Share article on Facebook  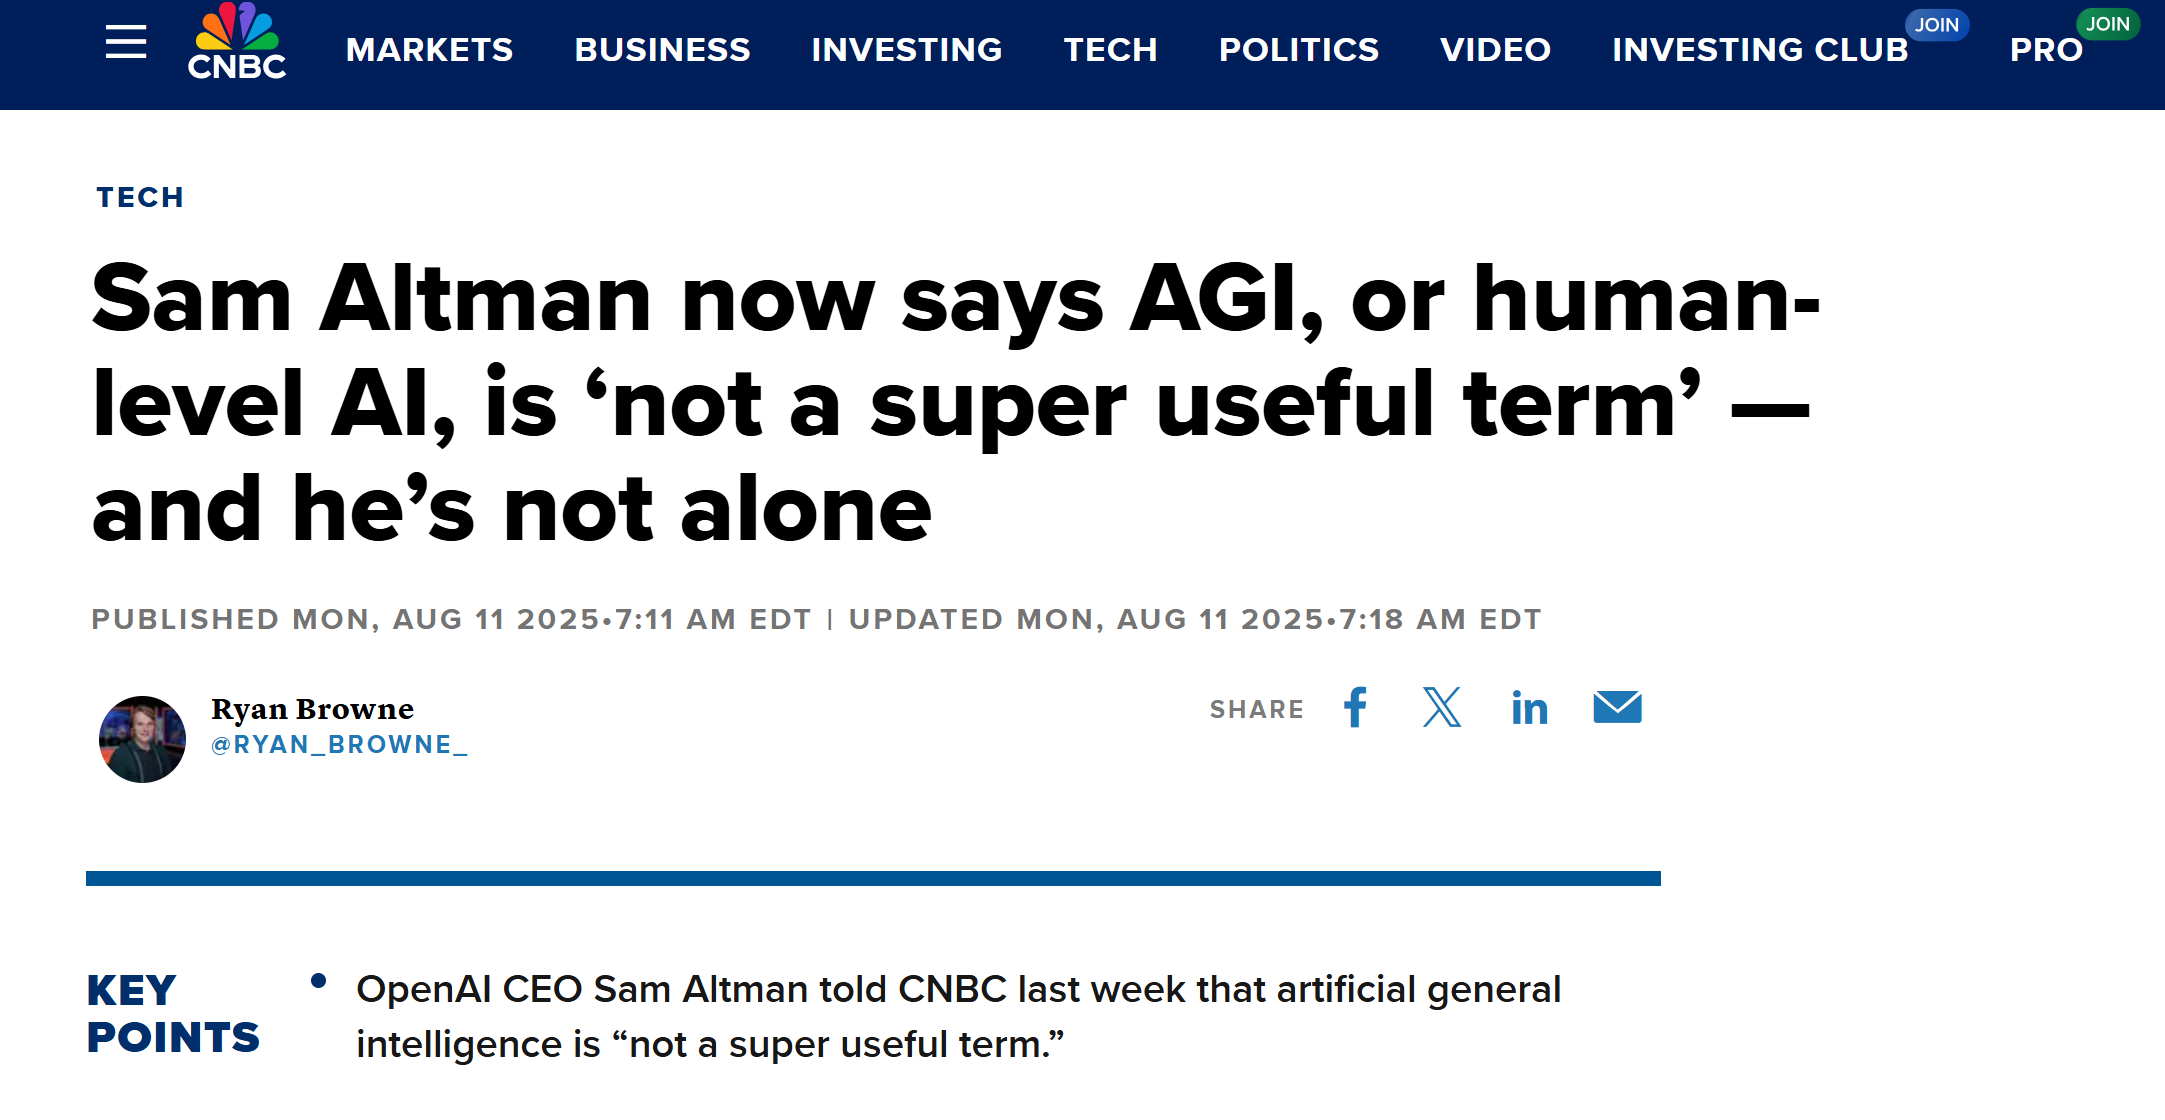[1356, 708]
